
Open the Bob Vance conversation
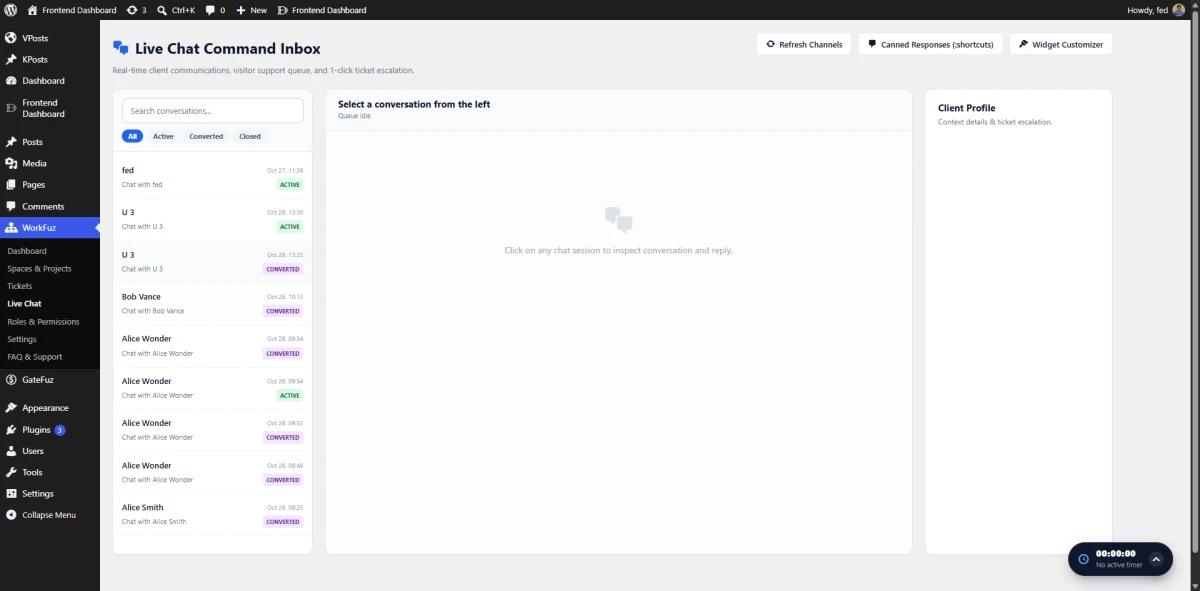pyautogui.click(x=213, y=304)
